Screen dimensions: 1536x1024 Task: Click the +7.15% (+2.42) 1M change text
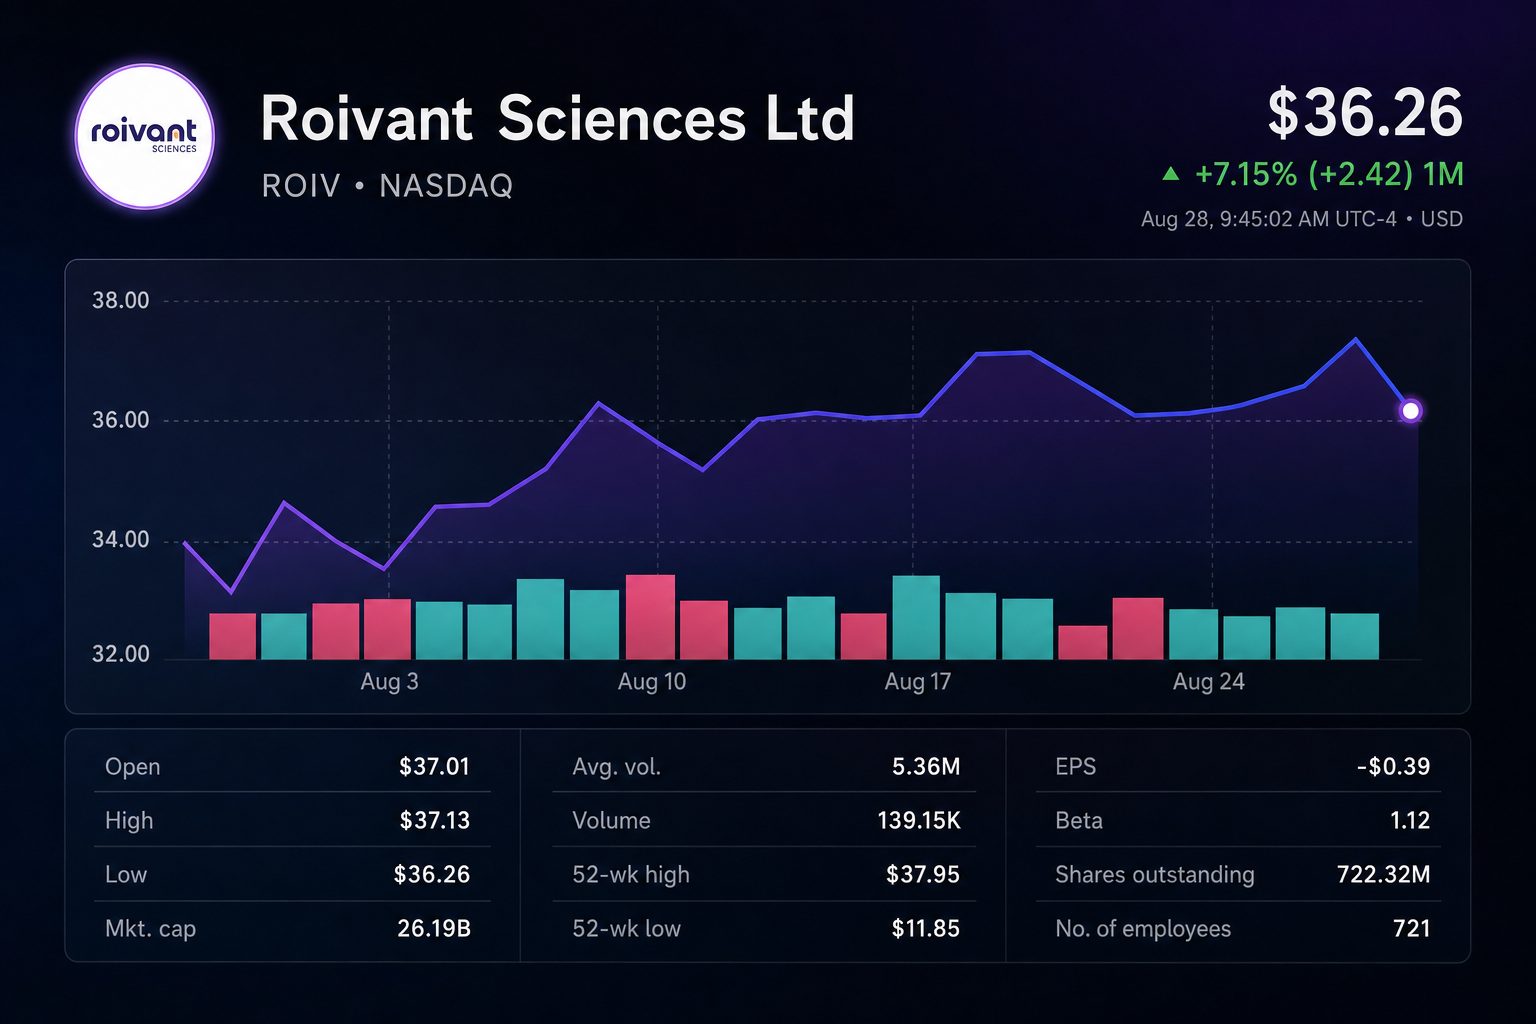1329,175
